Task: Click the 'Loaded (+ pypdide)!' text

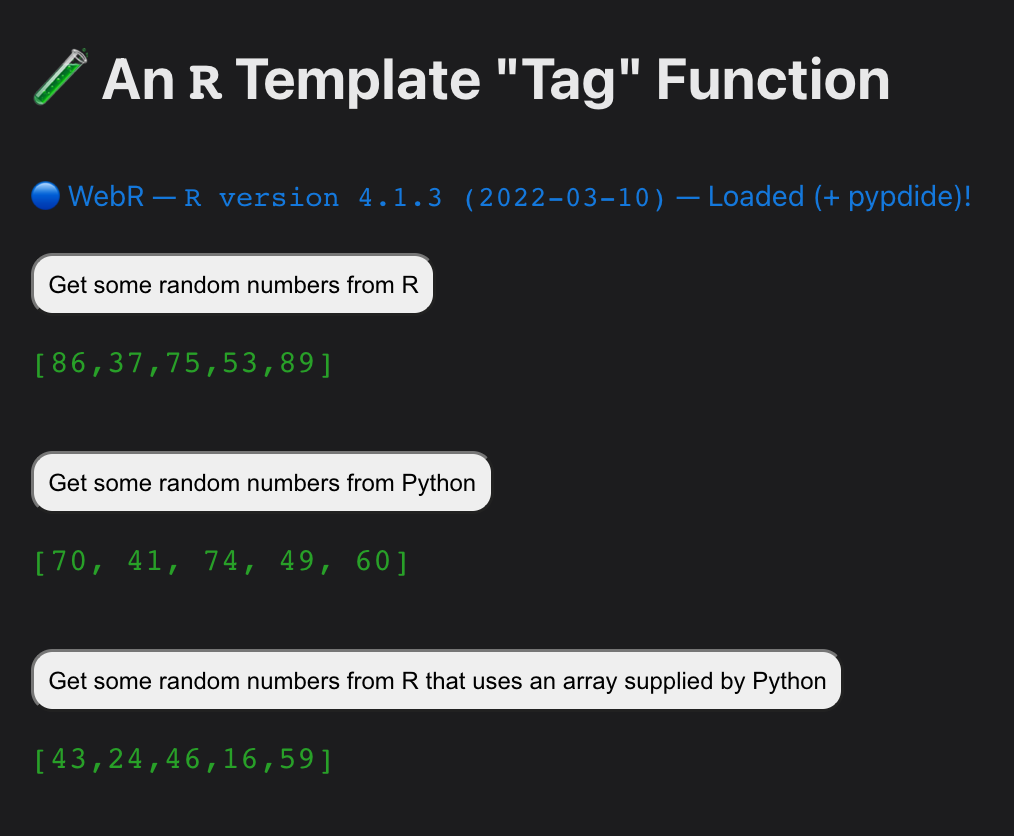Action: [839, 197]
